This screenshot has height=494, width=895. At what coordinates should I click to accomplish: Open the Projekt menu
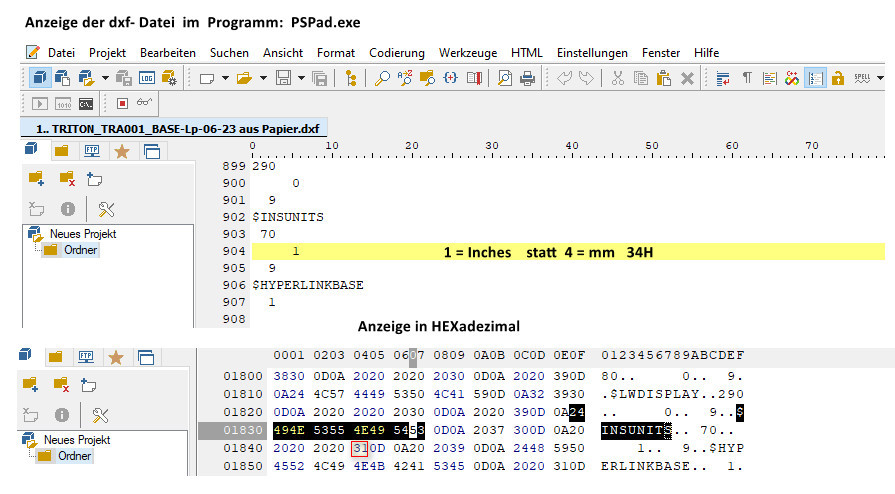click(x=107, y=53)
